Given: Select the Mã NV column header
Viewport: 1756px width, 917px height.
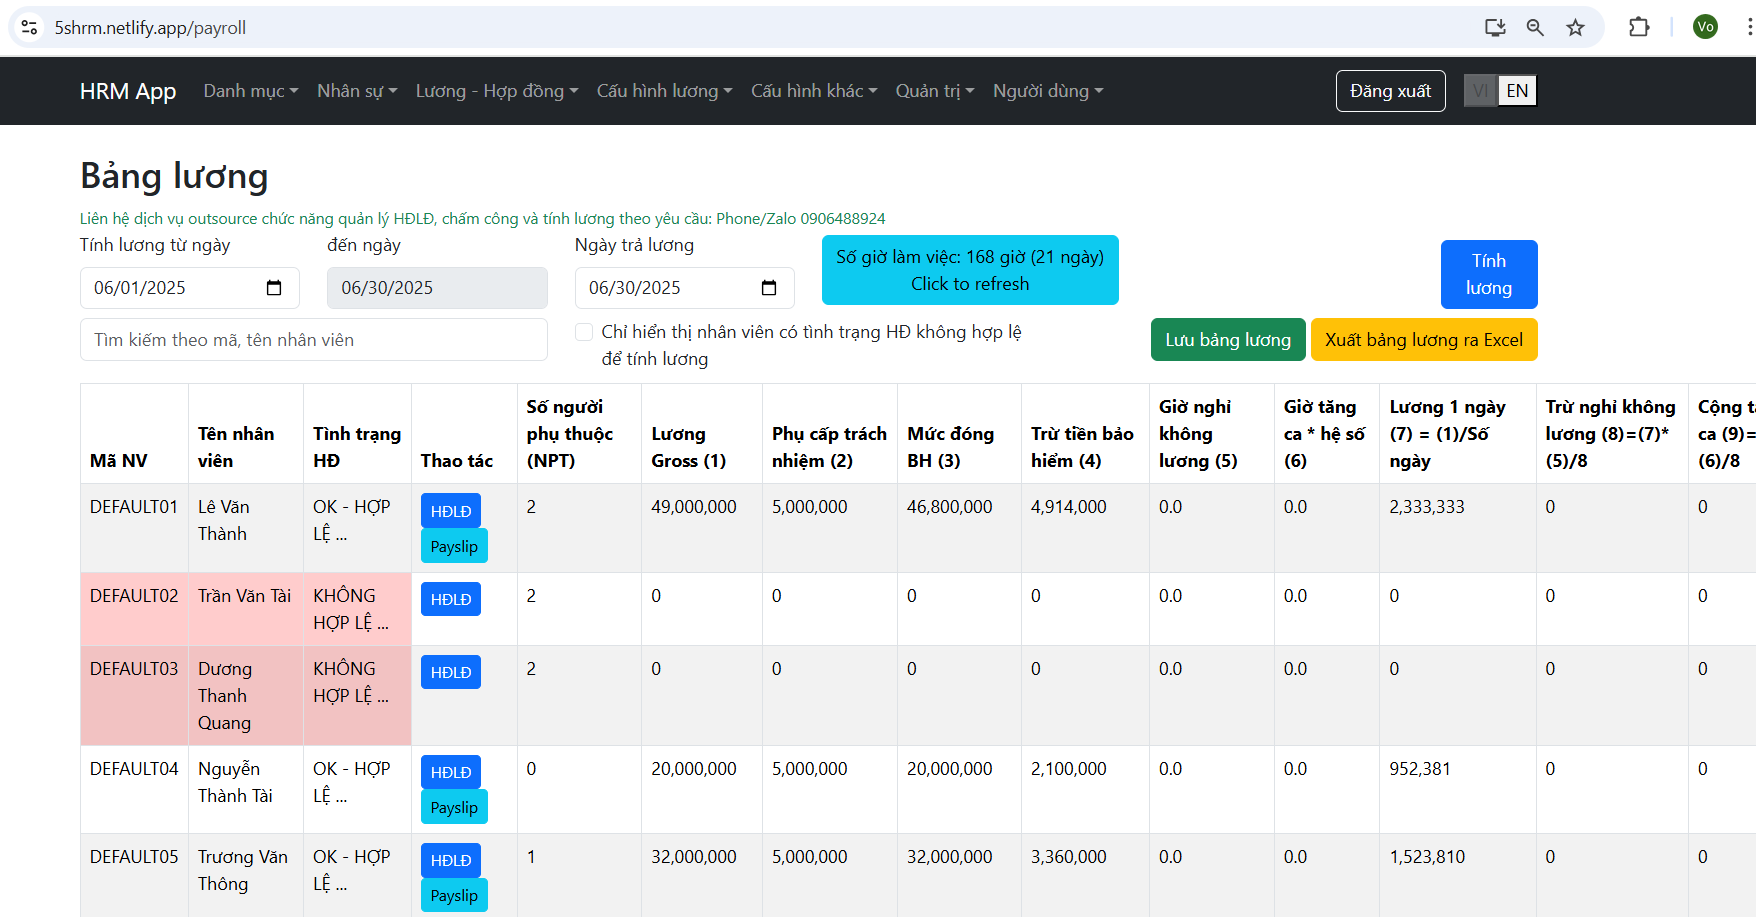Looking at the screenshot, I should [x=134, y=434].
